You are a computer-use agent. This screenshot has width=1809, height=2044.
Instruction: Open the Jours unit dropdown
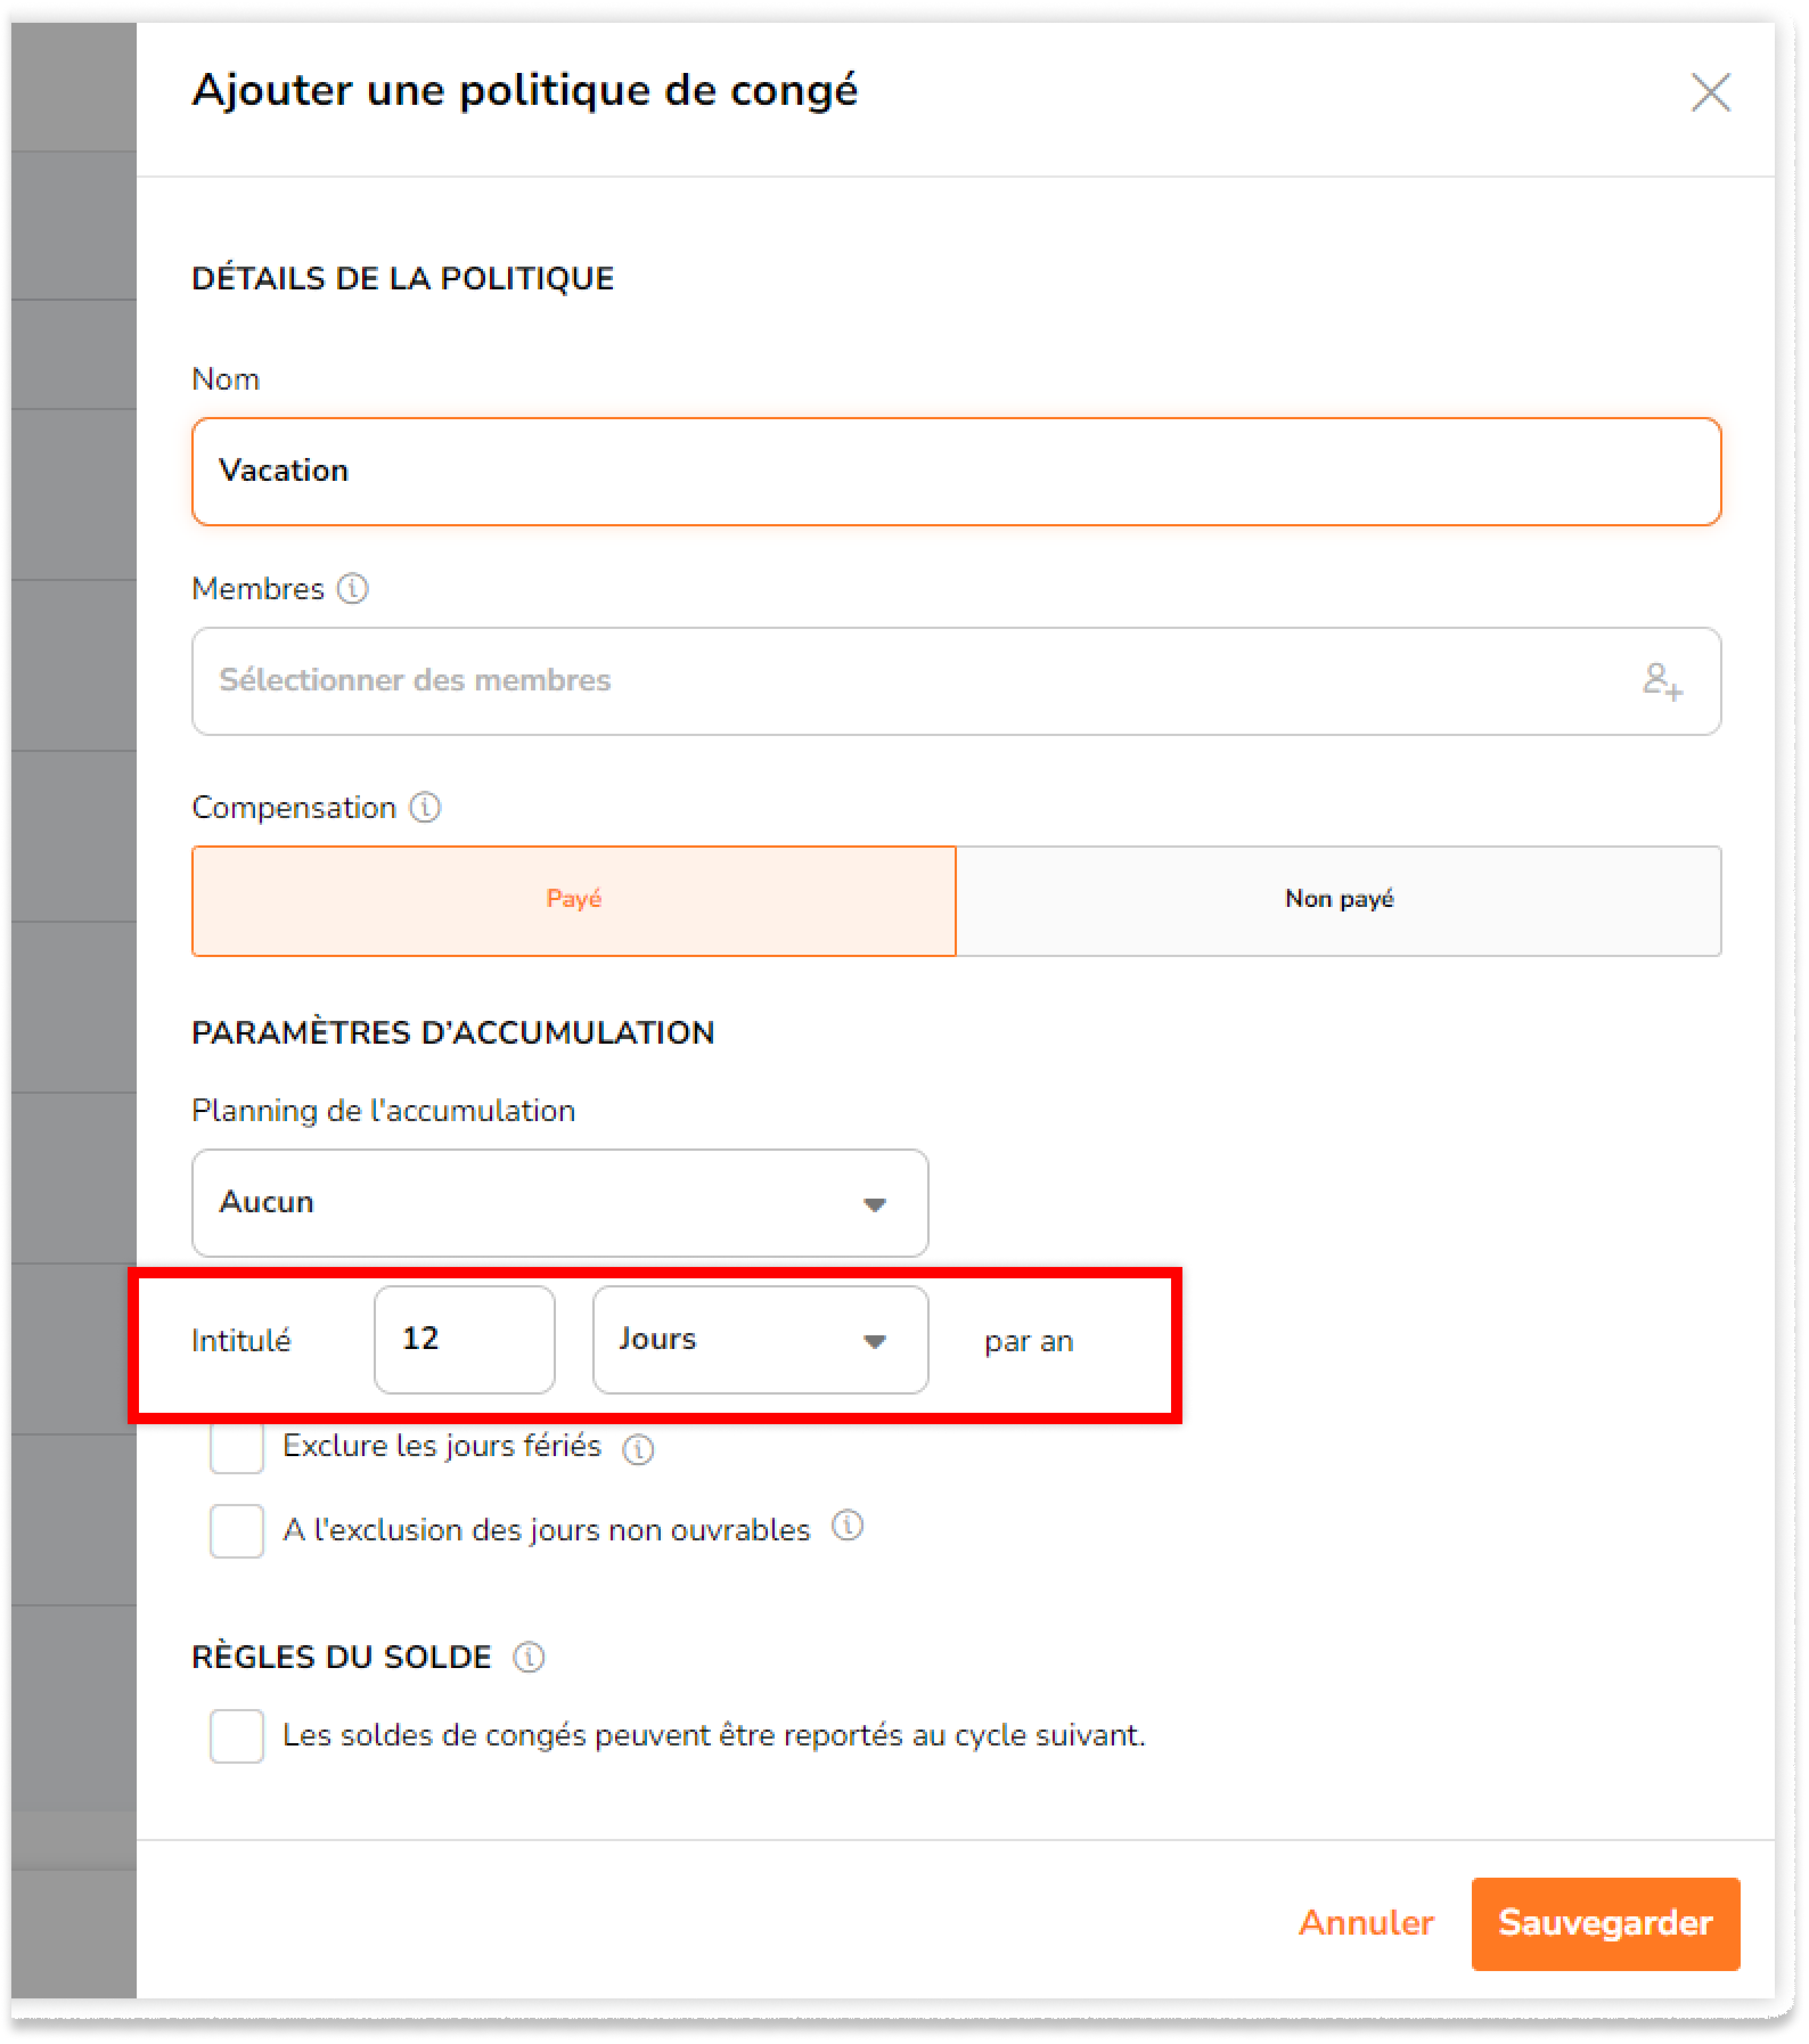pos(760,1339)
